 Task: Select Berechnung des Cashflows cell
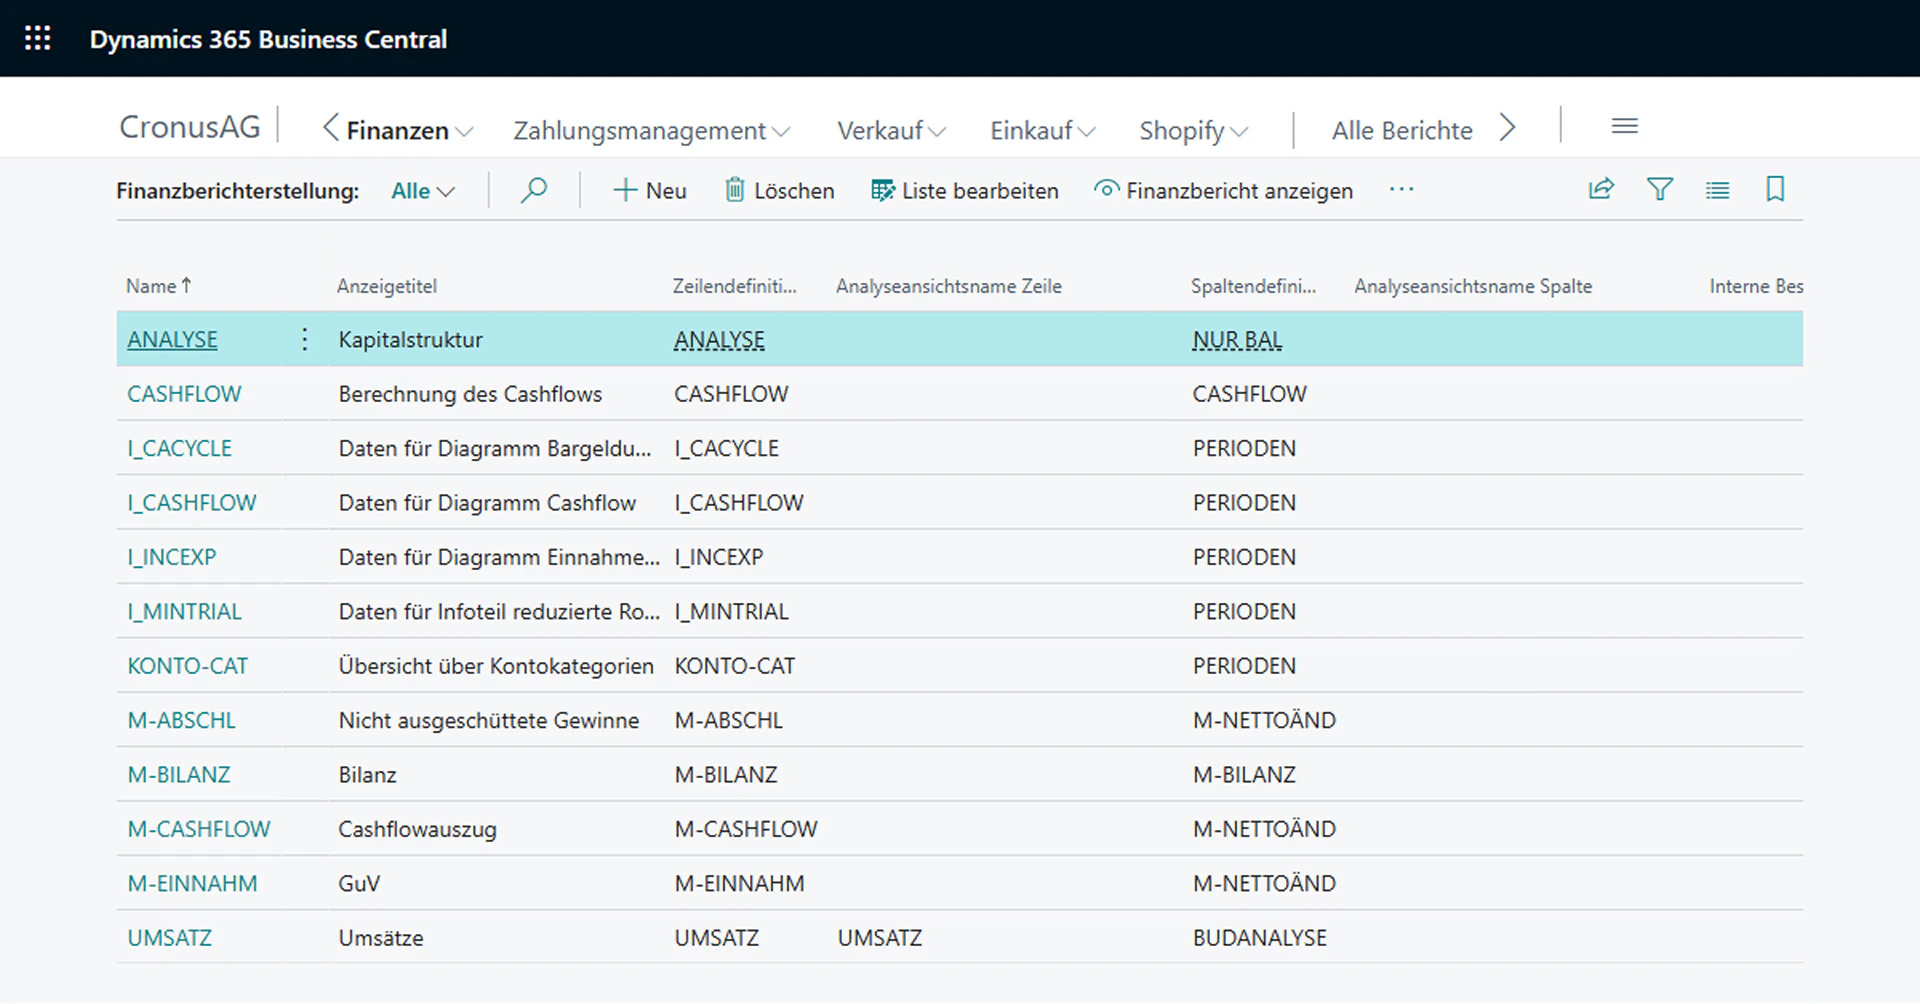470,394
